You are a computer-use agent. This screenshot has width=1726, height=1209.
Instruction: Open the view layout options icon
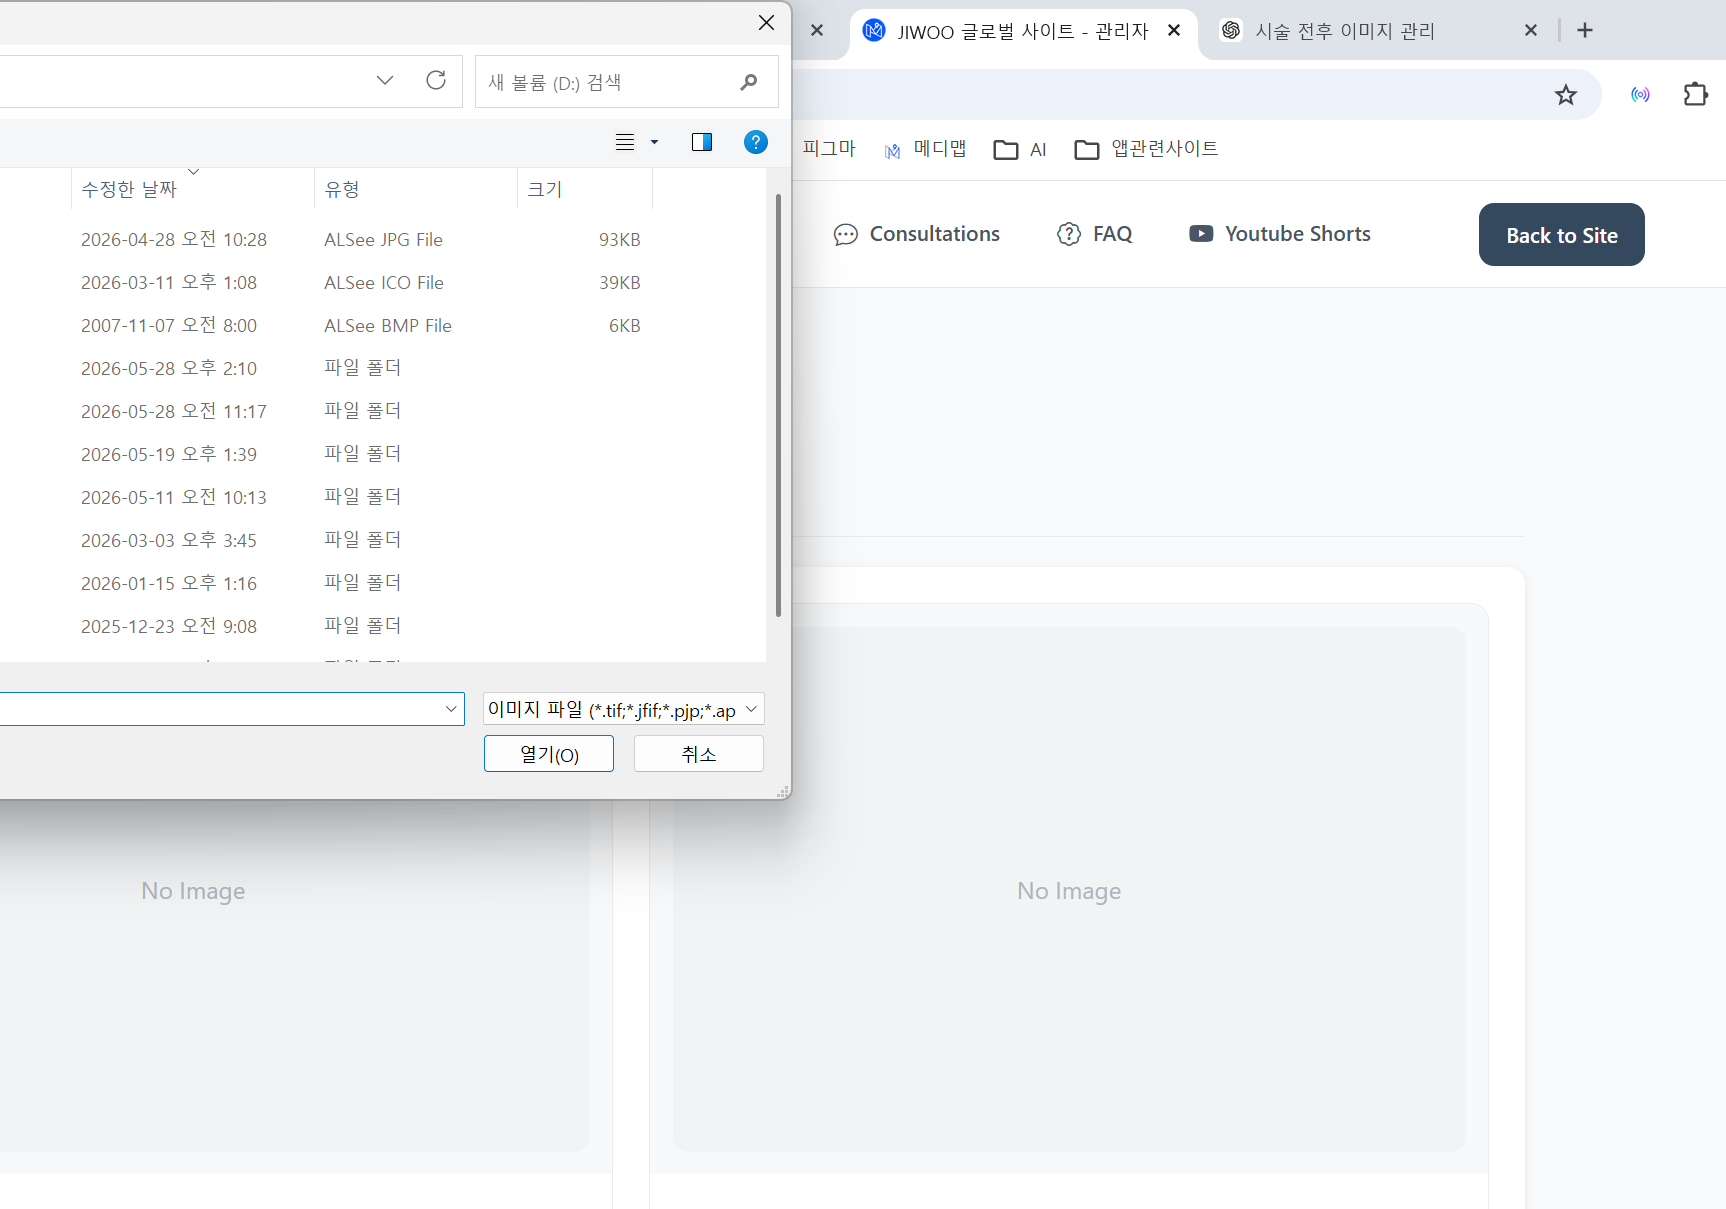pyautogui.click(x=625, y=142)
